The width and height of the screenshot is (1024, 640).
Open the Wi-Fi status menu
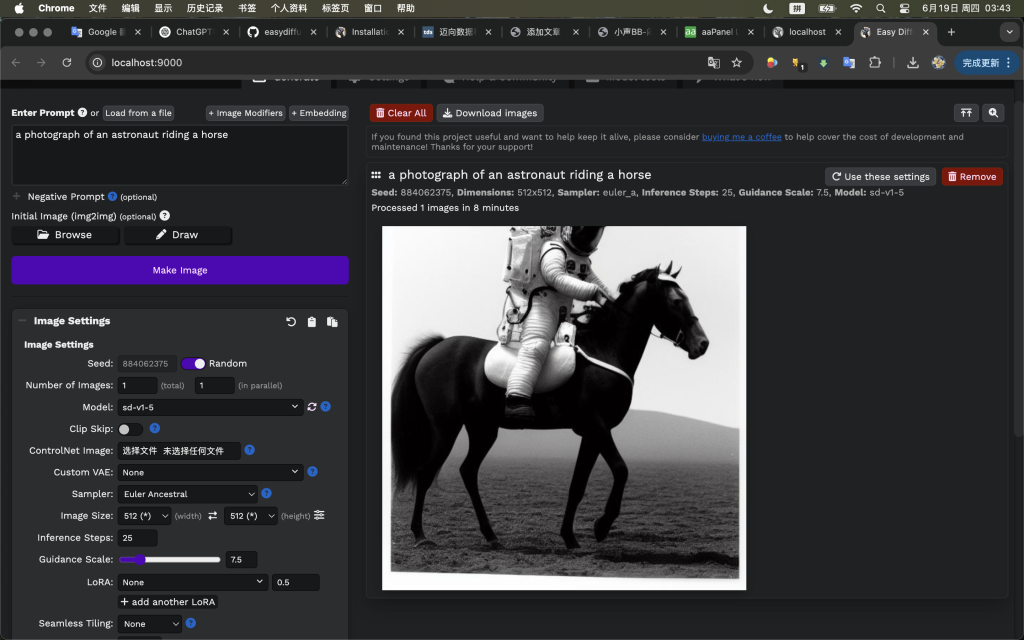click(x=856, y=8)
